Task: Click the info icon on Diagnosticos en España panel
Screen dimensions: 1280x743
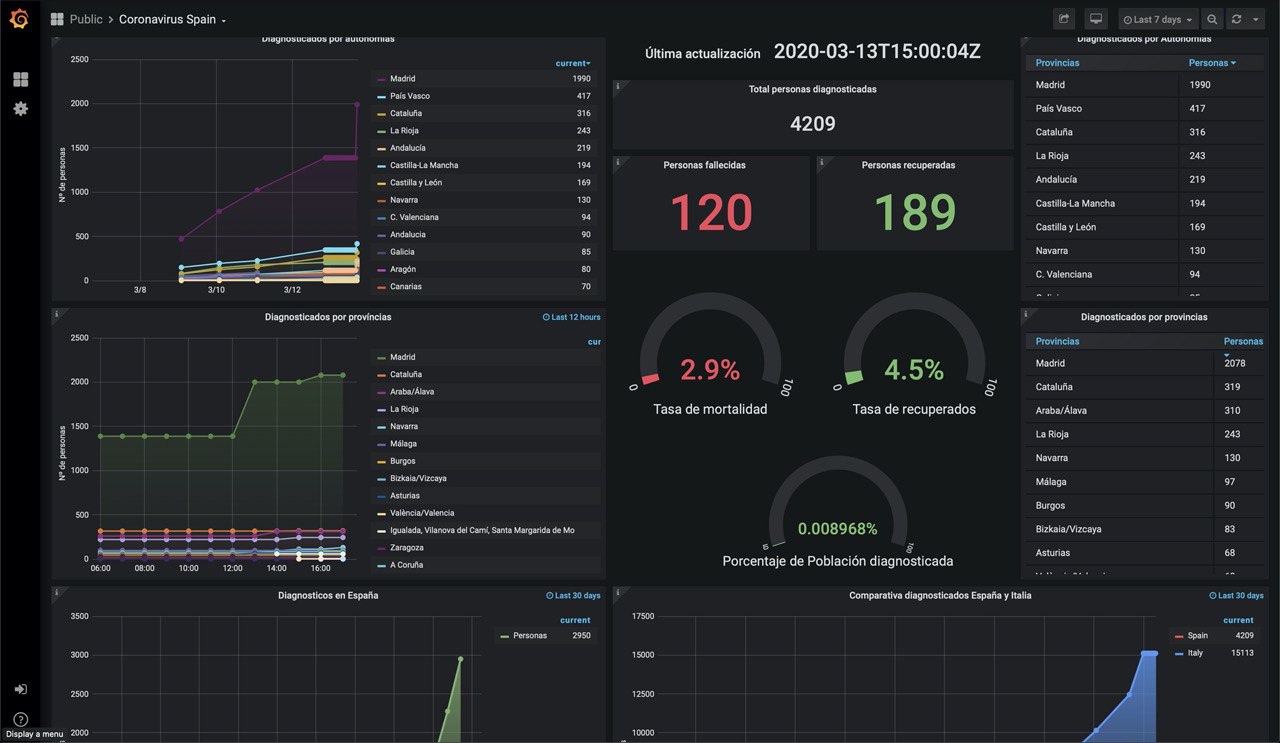Action: pos(57,592)
